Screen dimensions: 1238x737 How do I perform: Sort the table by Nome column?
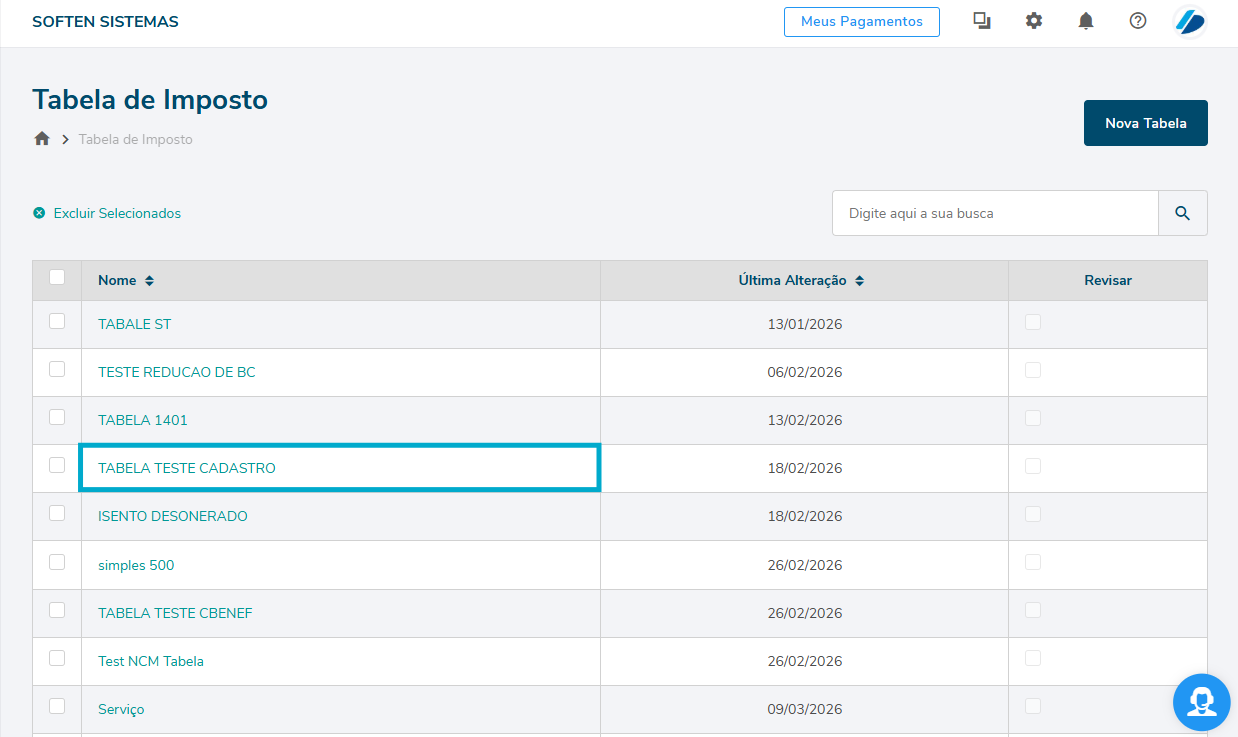point(149,281)
